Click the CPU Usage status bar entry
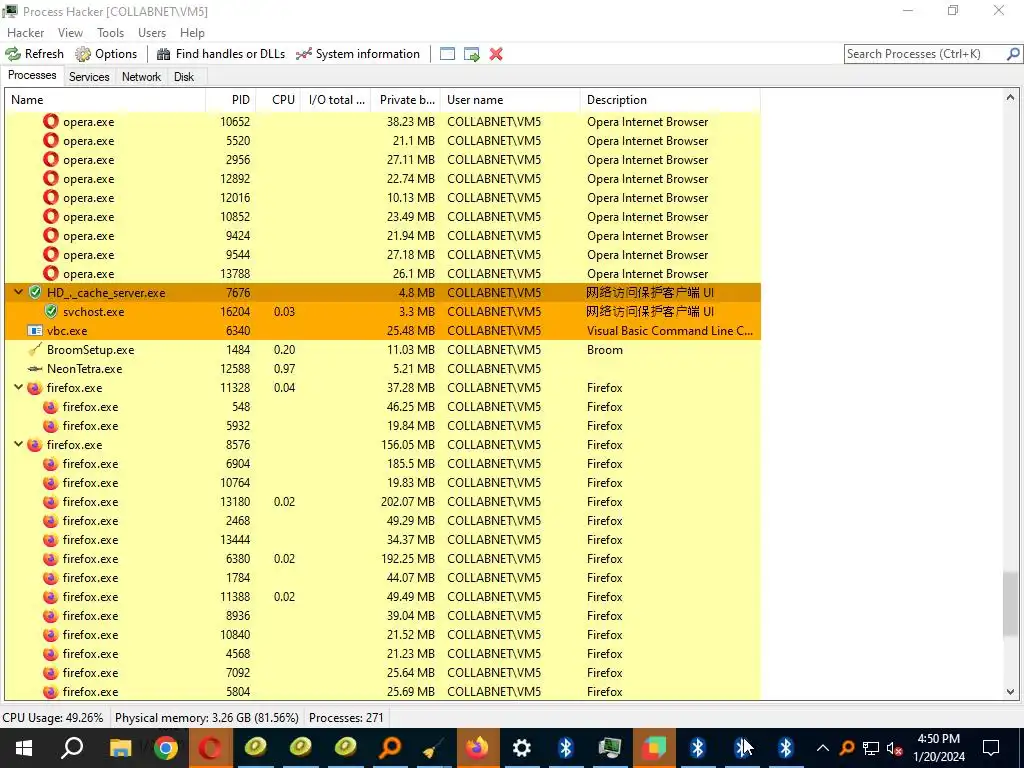 tap(53, 718)
